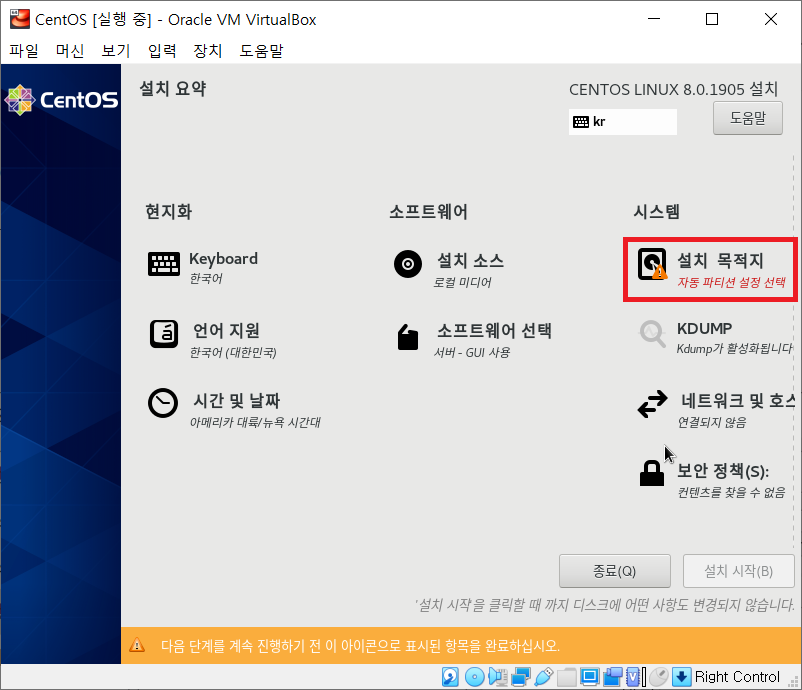
Task: Open 시간 및 날짜 clock settings
Action: point(234,410)
